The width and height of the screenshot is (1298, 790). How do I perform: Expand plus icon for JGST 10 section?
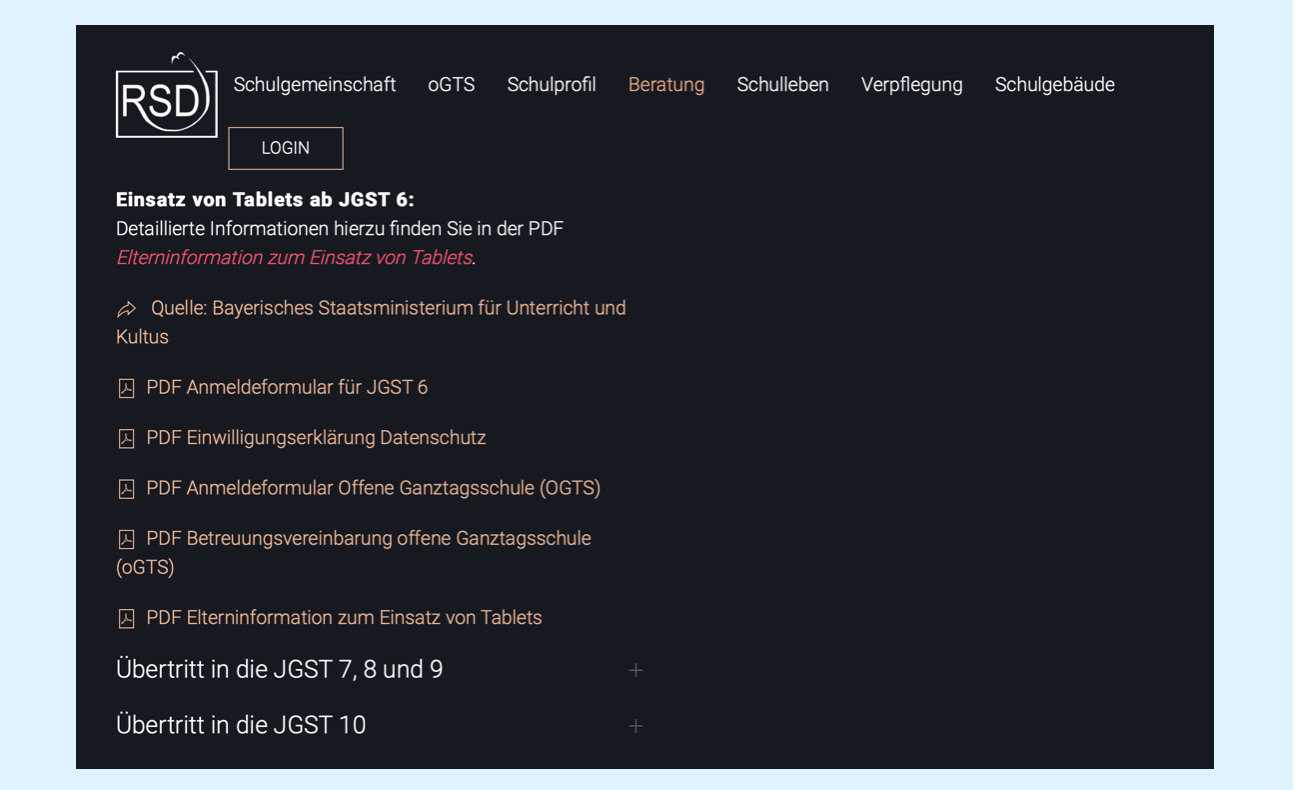pos(635,726)
